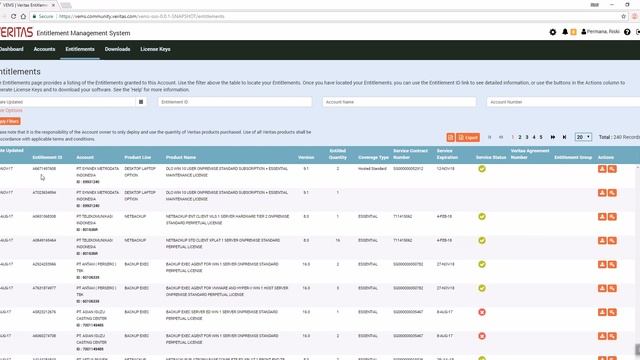
Task: Open the License Keys tab
Action: [155, 49]
